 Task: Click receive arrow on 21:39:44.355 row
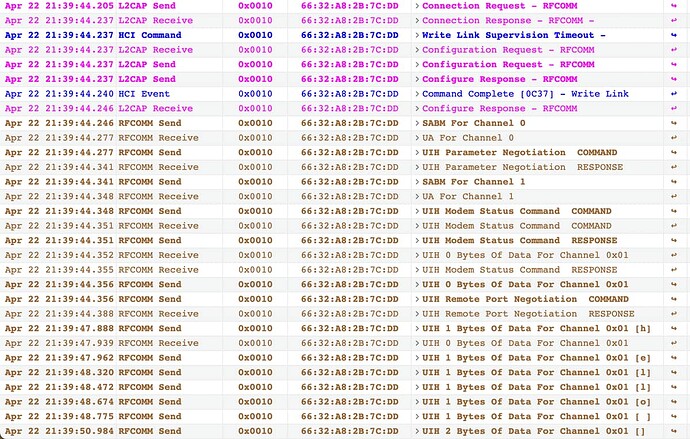click(674, 270)
